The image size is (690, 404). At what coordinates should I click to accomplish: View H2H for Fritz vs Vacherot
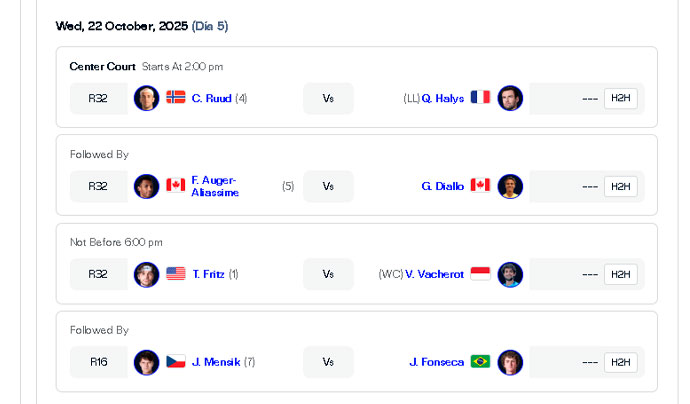pos(620,274)
